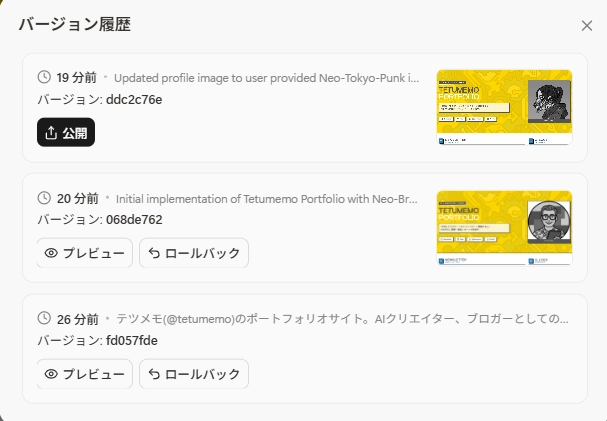Click the clock icon beside 26 分前

[44, 319]
